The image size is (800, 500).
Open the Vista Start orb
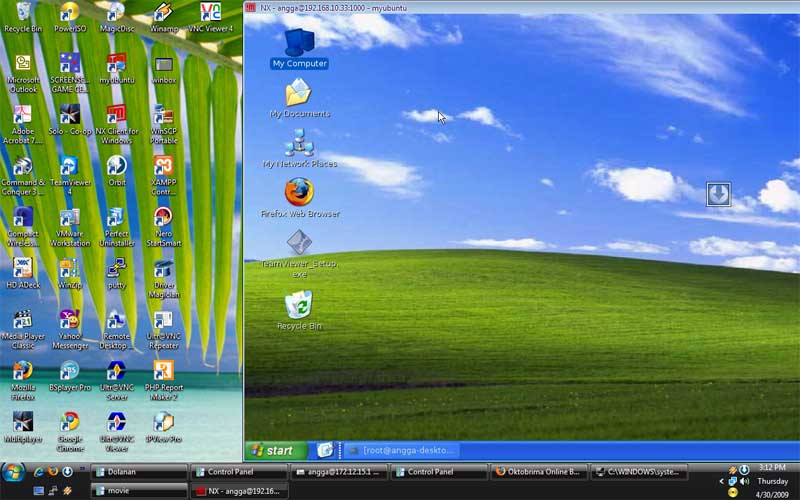point(13,472)
